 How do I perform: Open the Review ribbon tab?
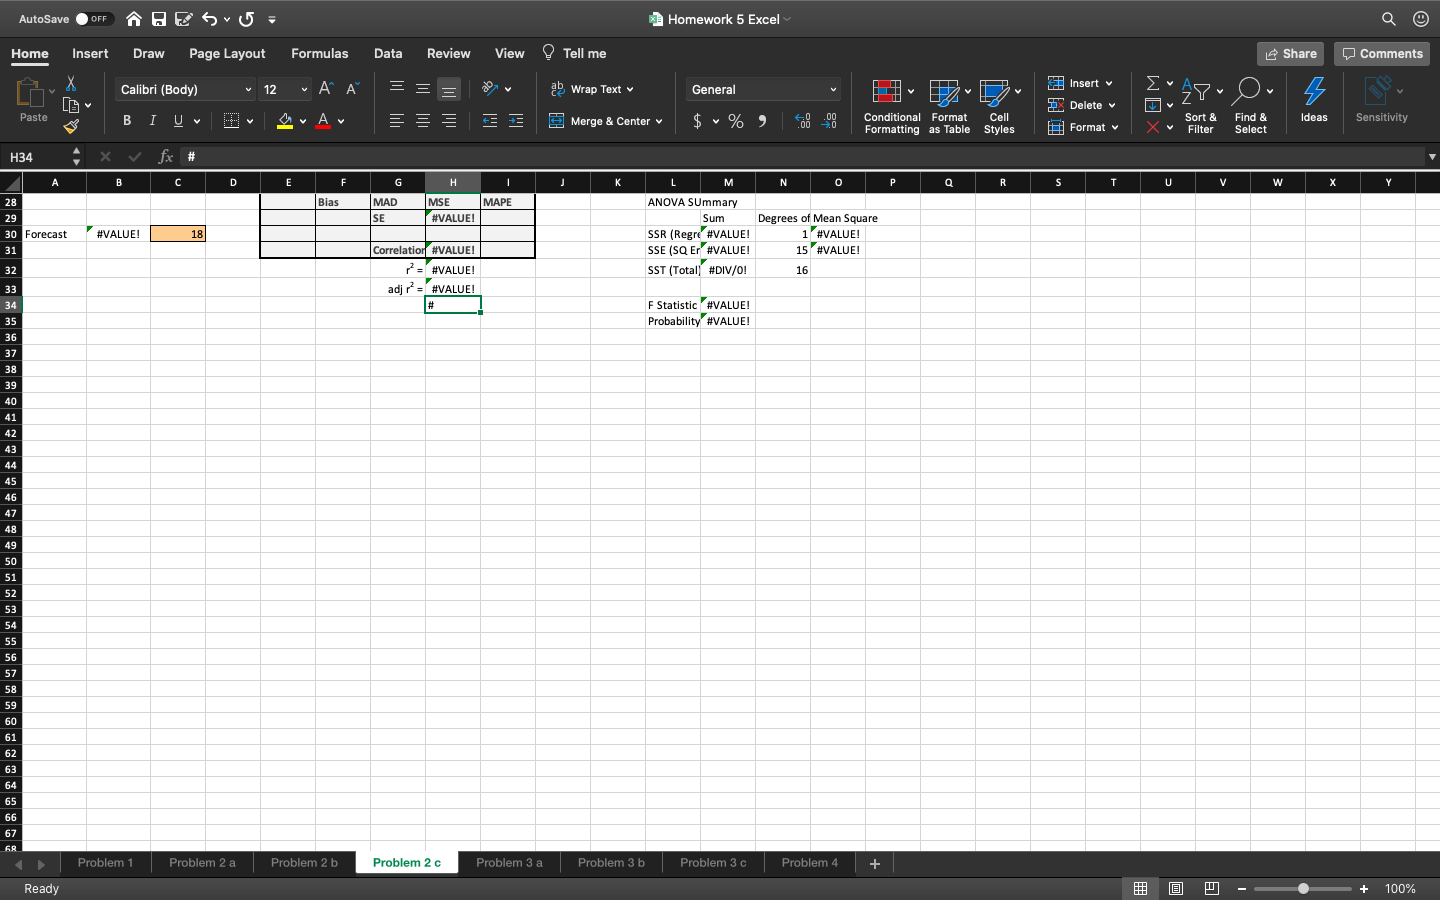[448, 53]
